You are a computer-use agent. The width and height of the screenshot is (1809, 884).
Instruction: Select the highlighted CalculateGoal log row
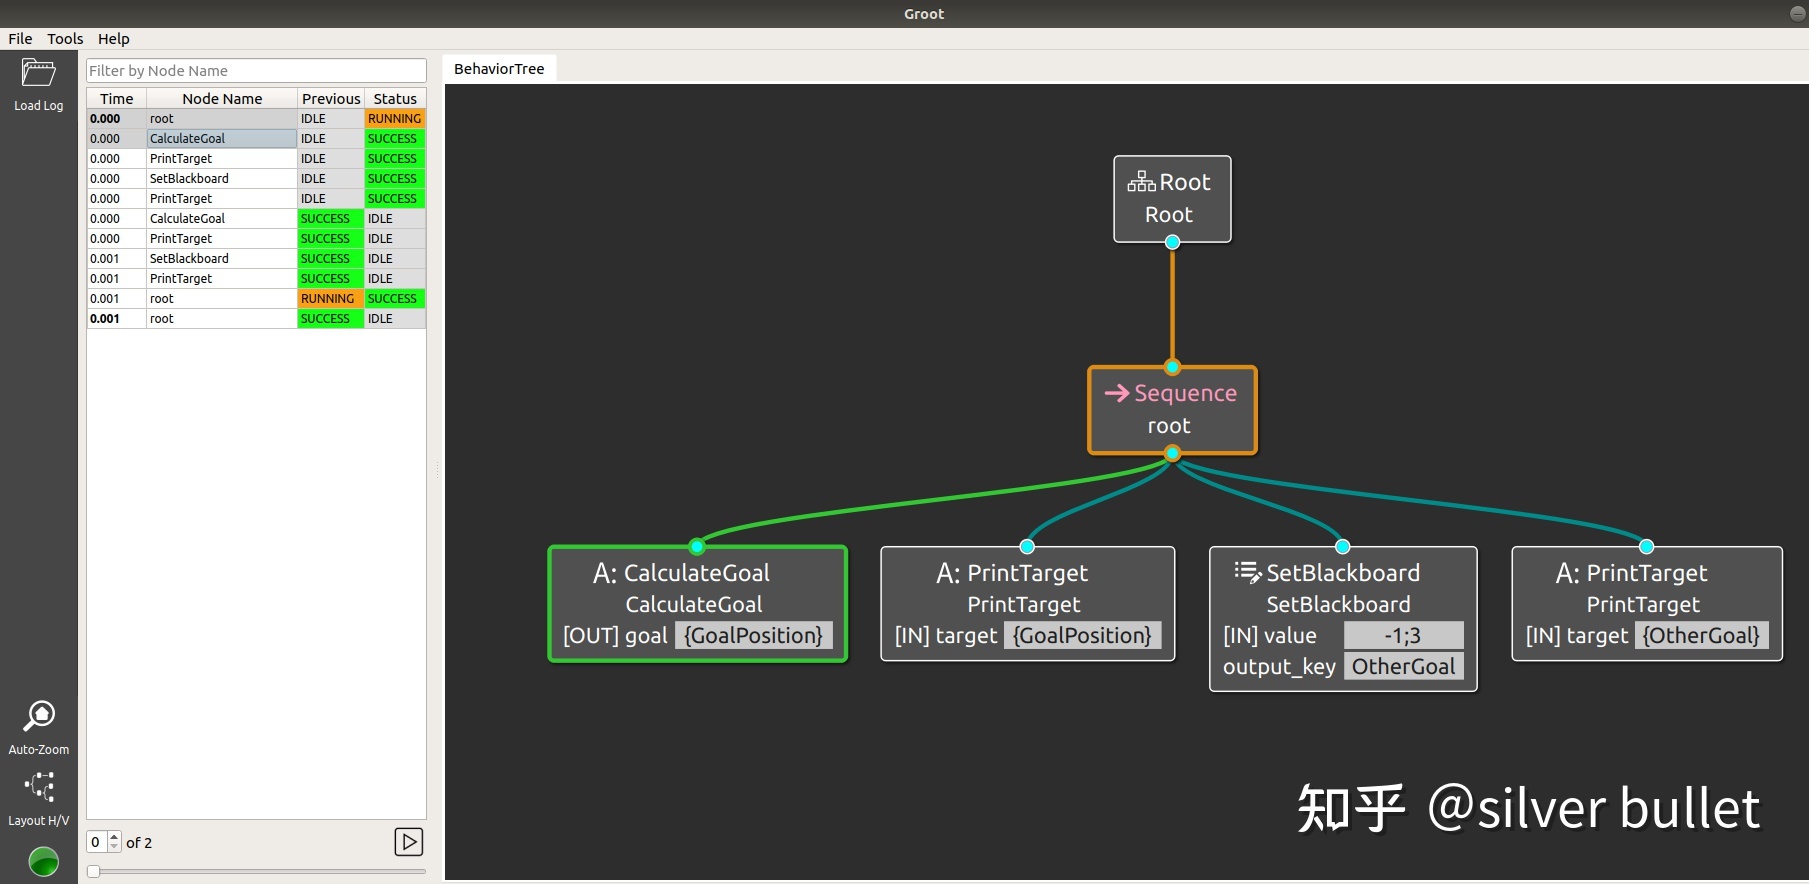(222, 139)
